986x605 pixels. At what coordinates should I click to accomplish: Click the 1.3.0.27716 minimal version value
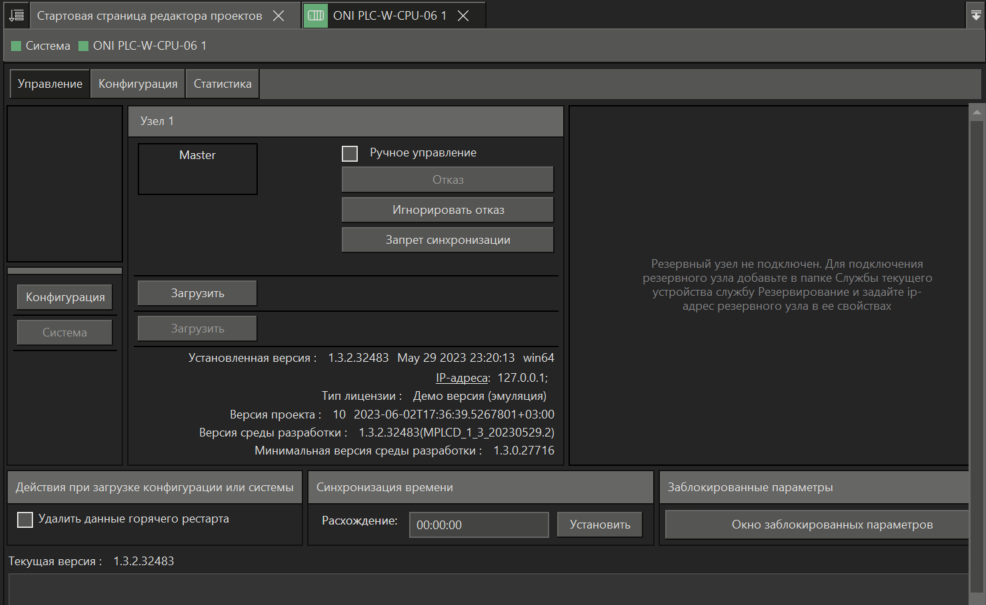pos(524,450)
